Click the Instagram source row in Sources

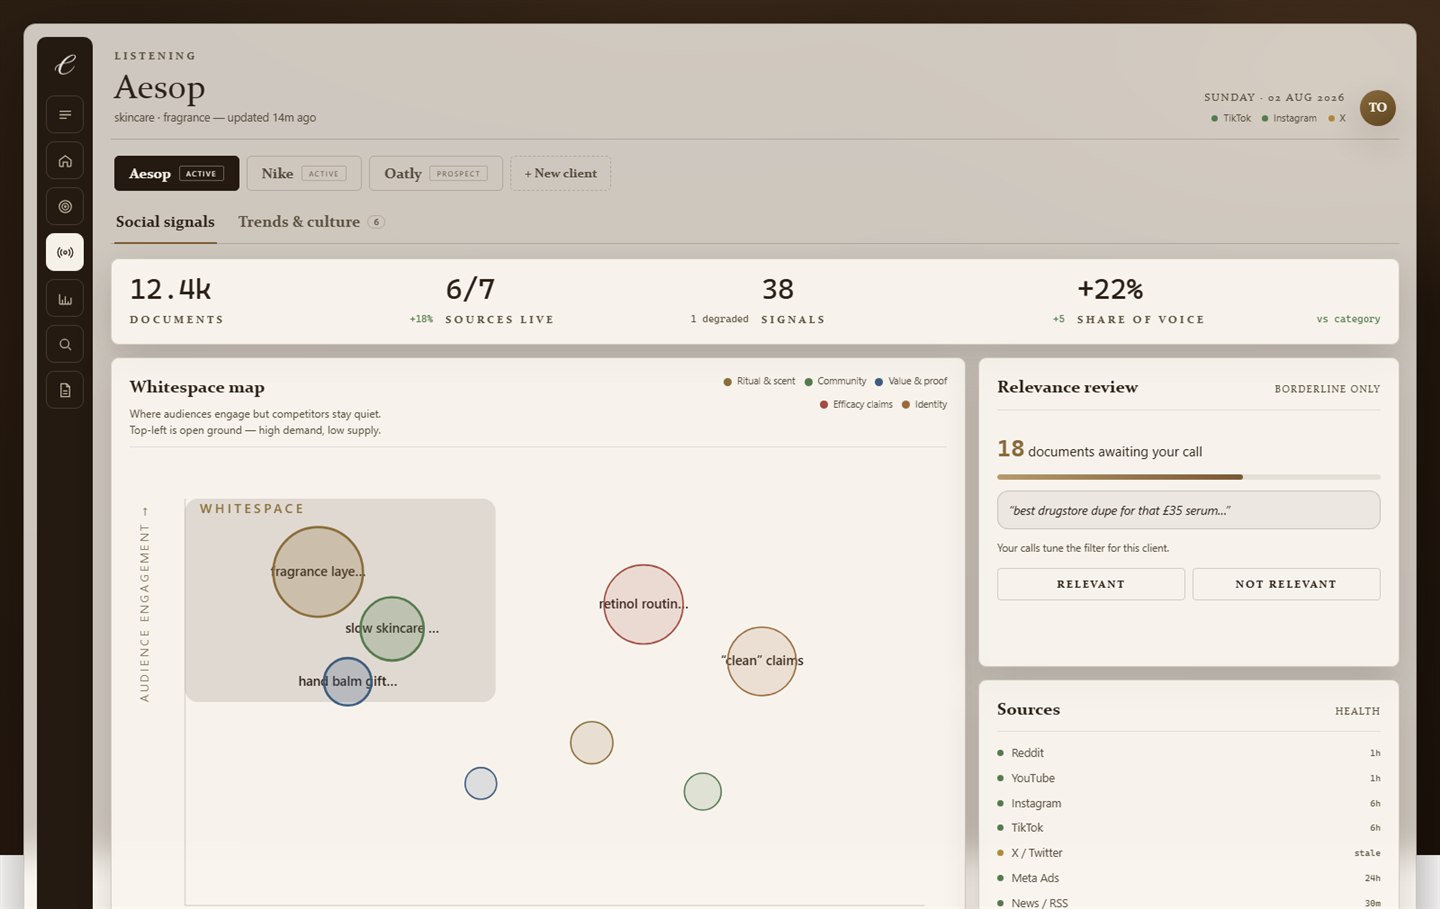point(1188,803)
